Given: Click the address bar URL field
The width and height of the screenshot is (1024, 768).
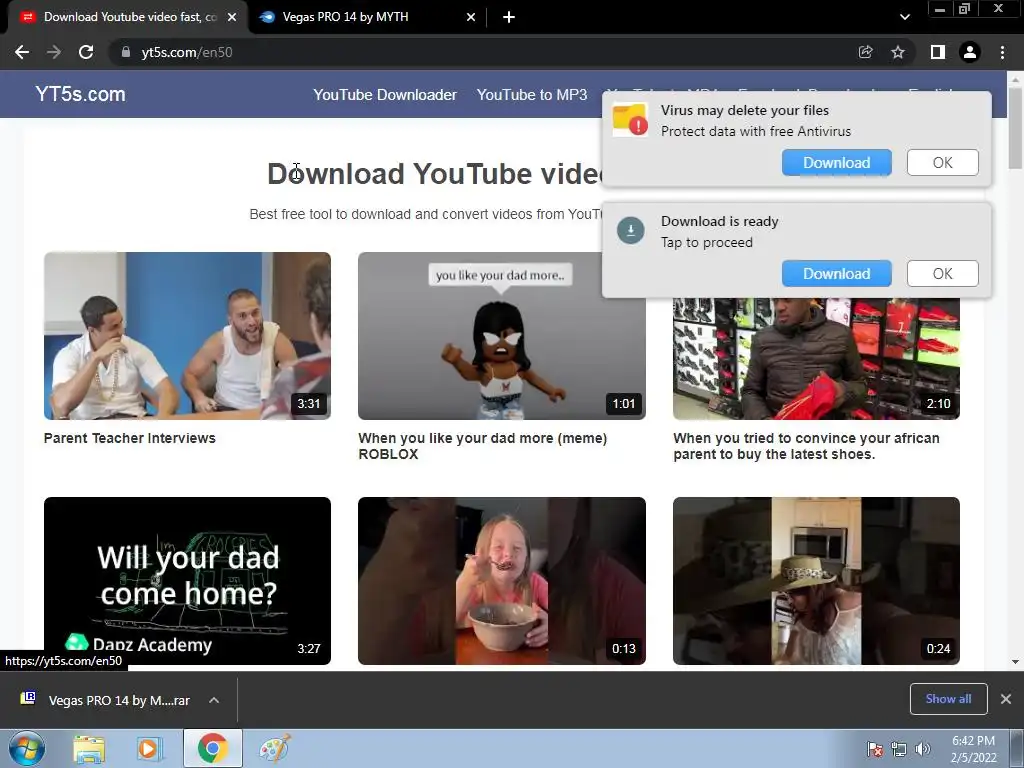Looking at the screenshot, I should coord(483,52).
